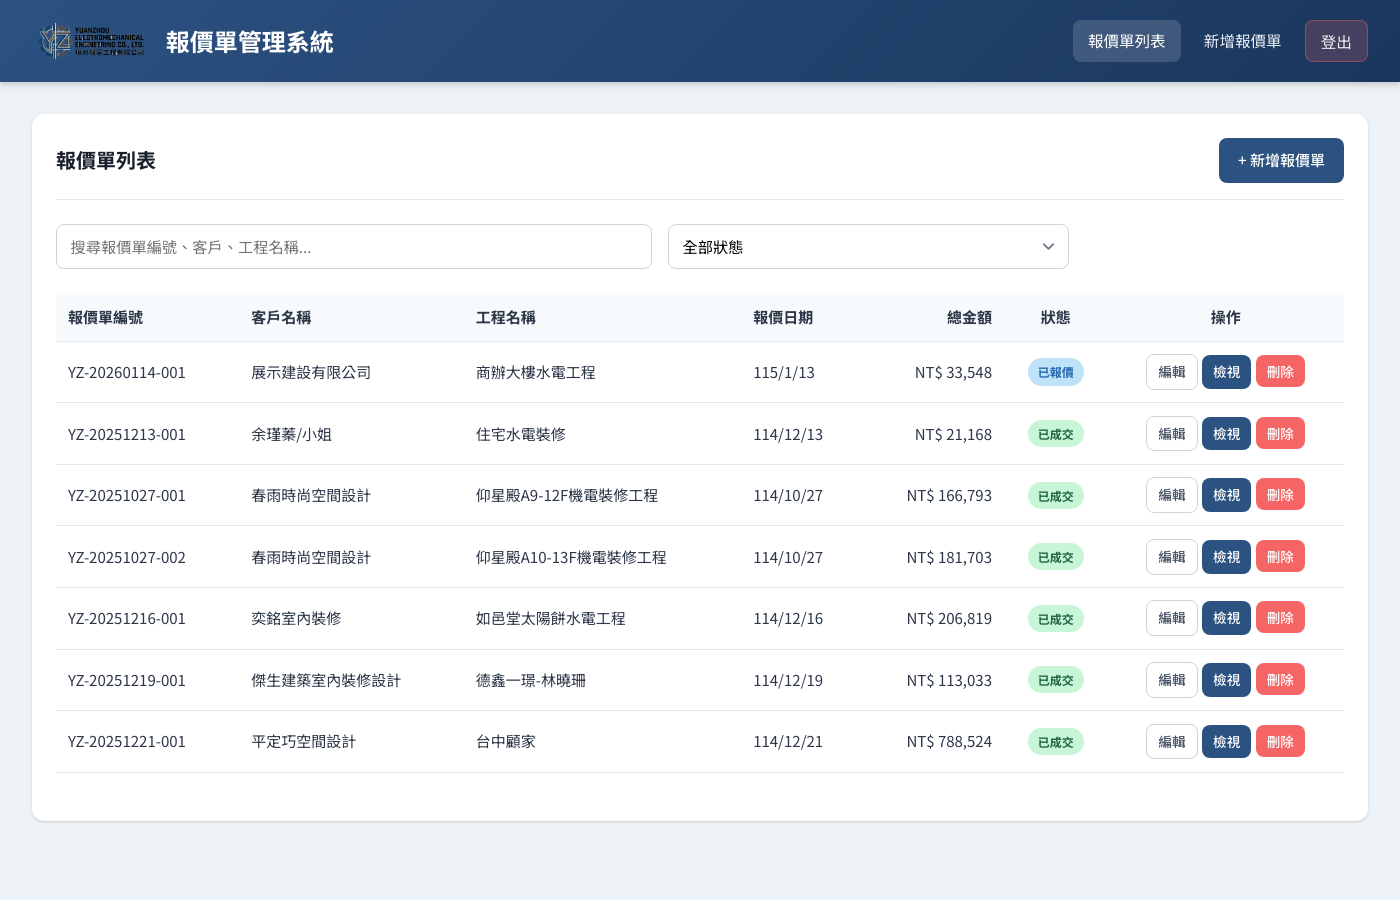Click 編輯 for 春雨時尚空間設計 second quote
Image resolution: width=1400 pixels, height=900 pixels.
click(x=1171, y=556)
